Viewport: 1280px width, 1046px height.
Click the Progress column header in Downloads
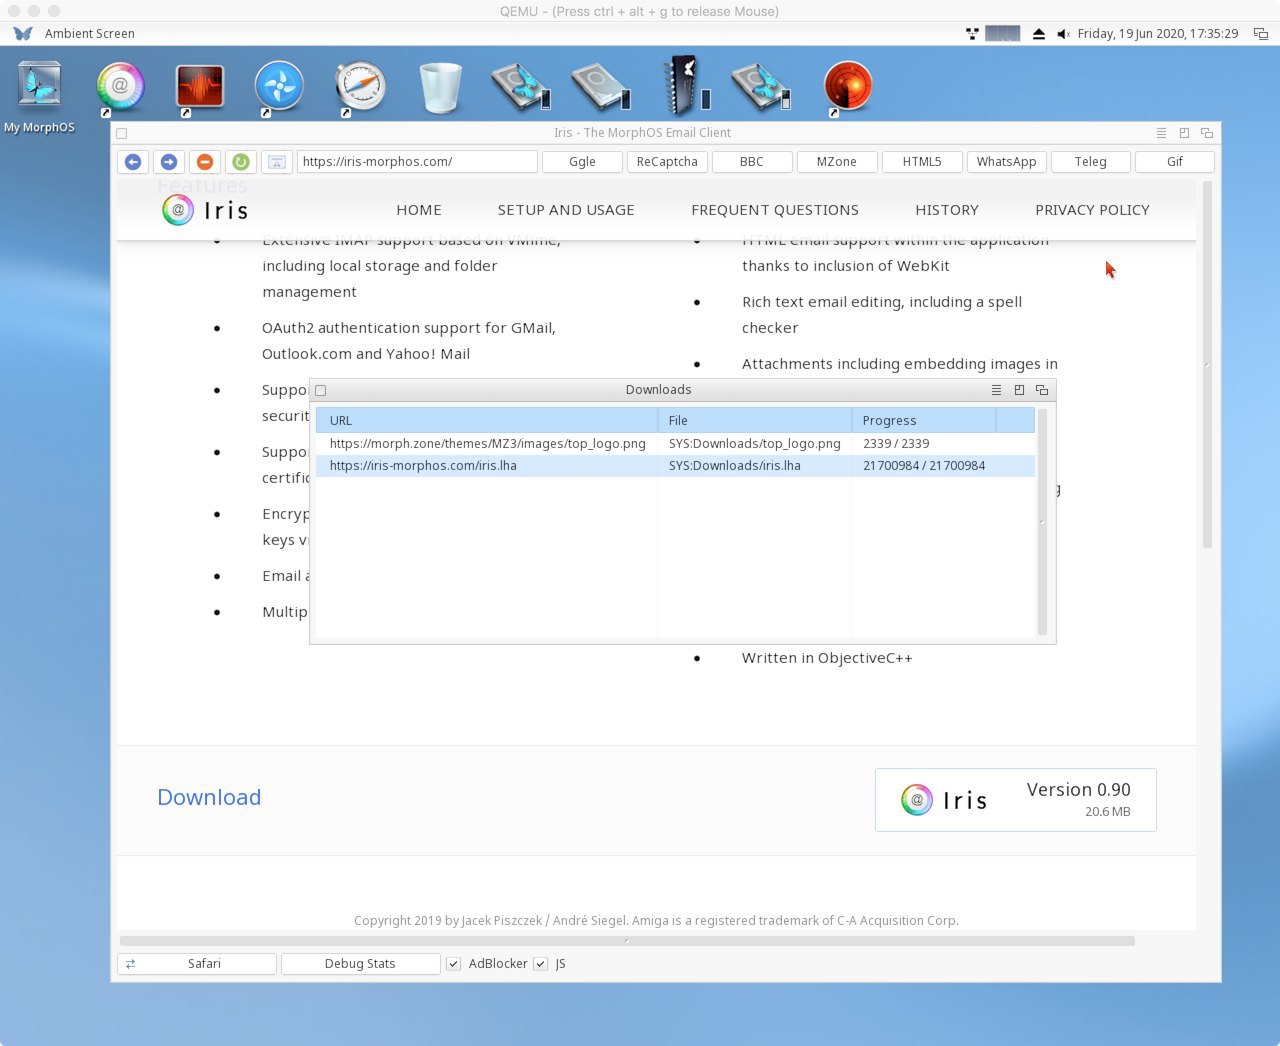pos(924,421)
